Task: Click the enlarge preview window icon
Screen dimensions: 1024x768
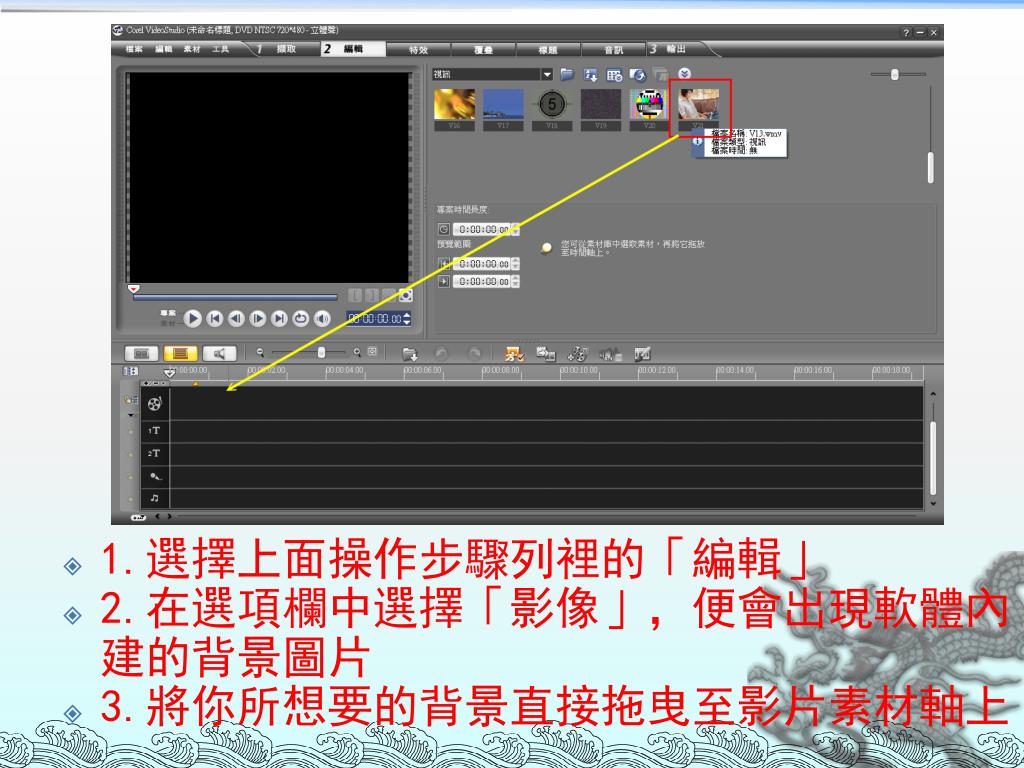Action: [x=406, y=295]
